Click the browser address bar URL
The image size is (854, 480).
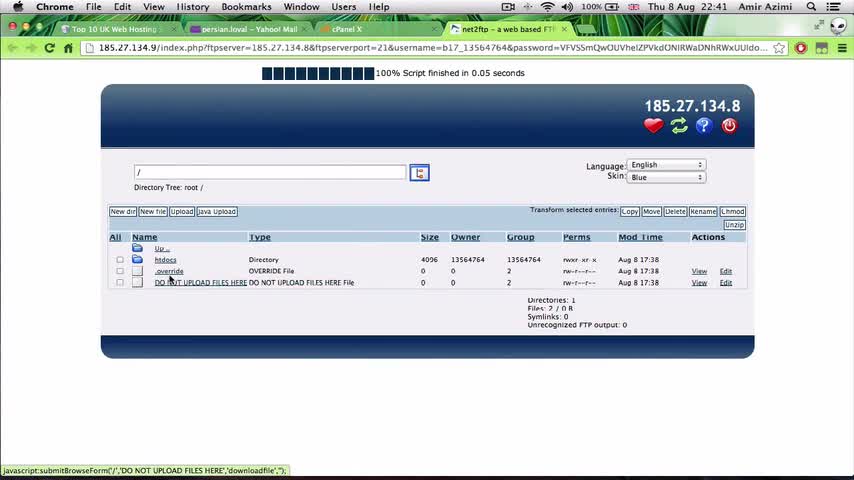(433, 48)
